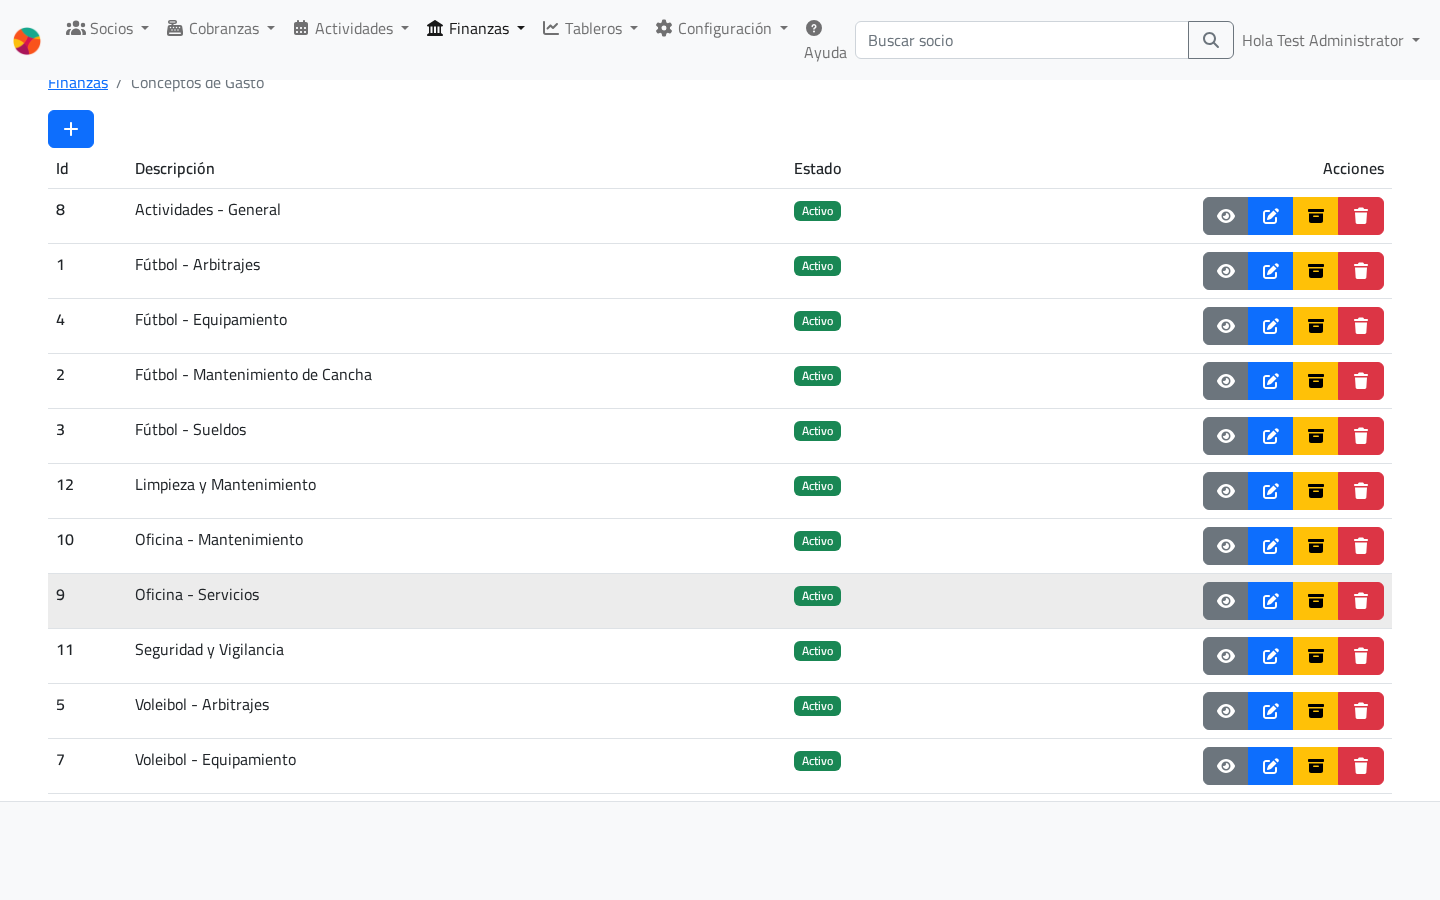
Task: Open the Socios dropdown menu
Action: click(x=107, y=28)
